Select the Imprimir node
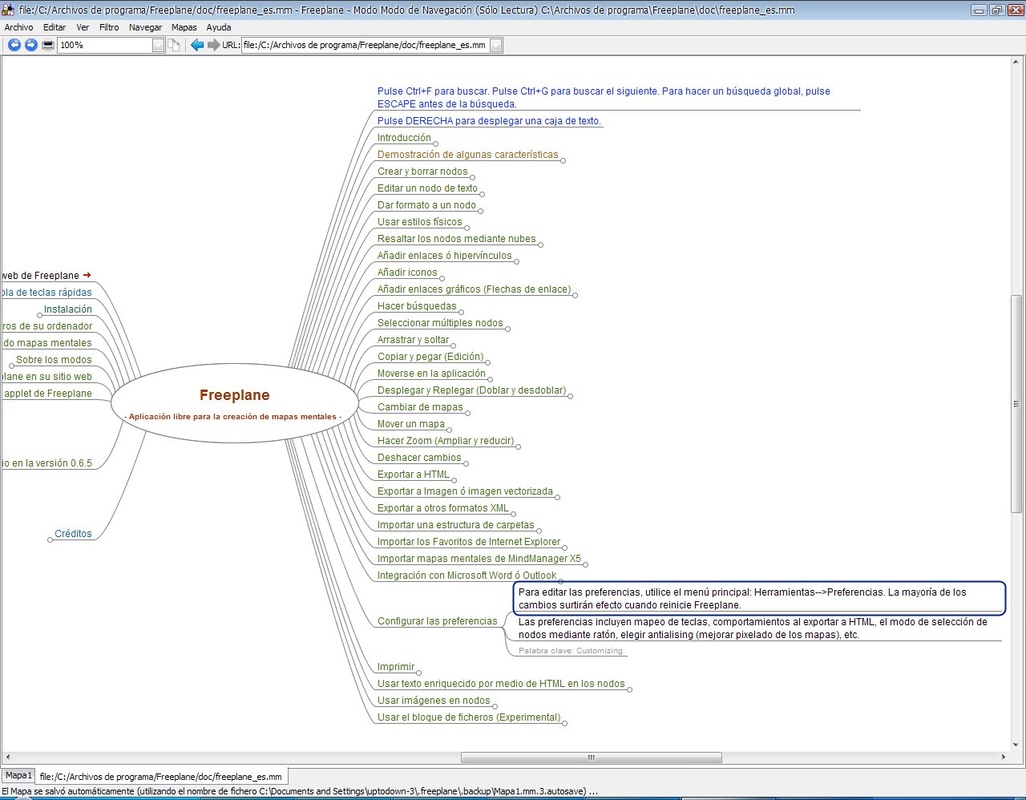 click(x=395, y=667)
